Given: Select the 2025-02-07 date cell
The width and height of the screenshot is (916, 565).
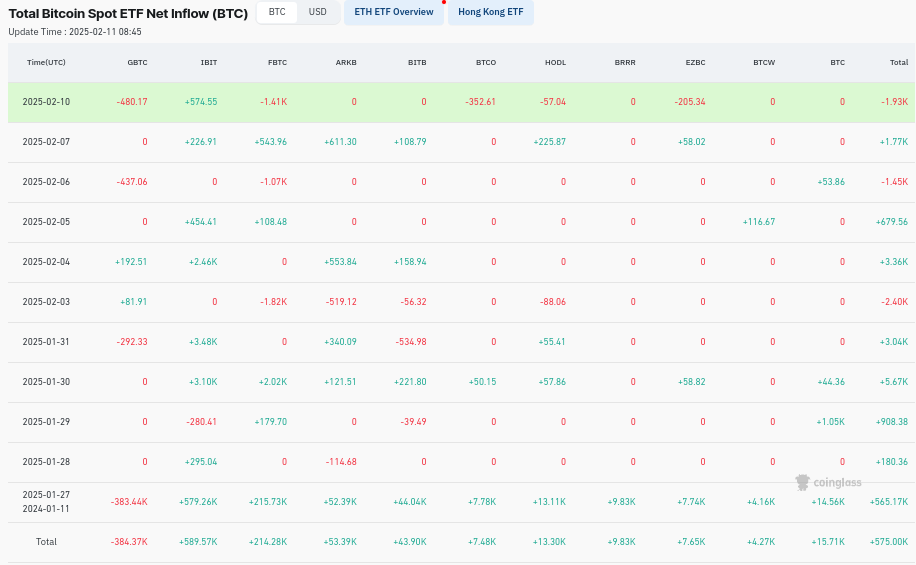Looking at the screenshot, I should [x=46, y=142].
